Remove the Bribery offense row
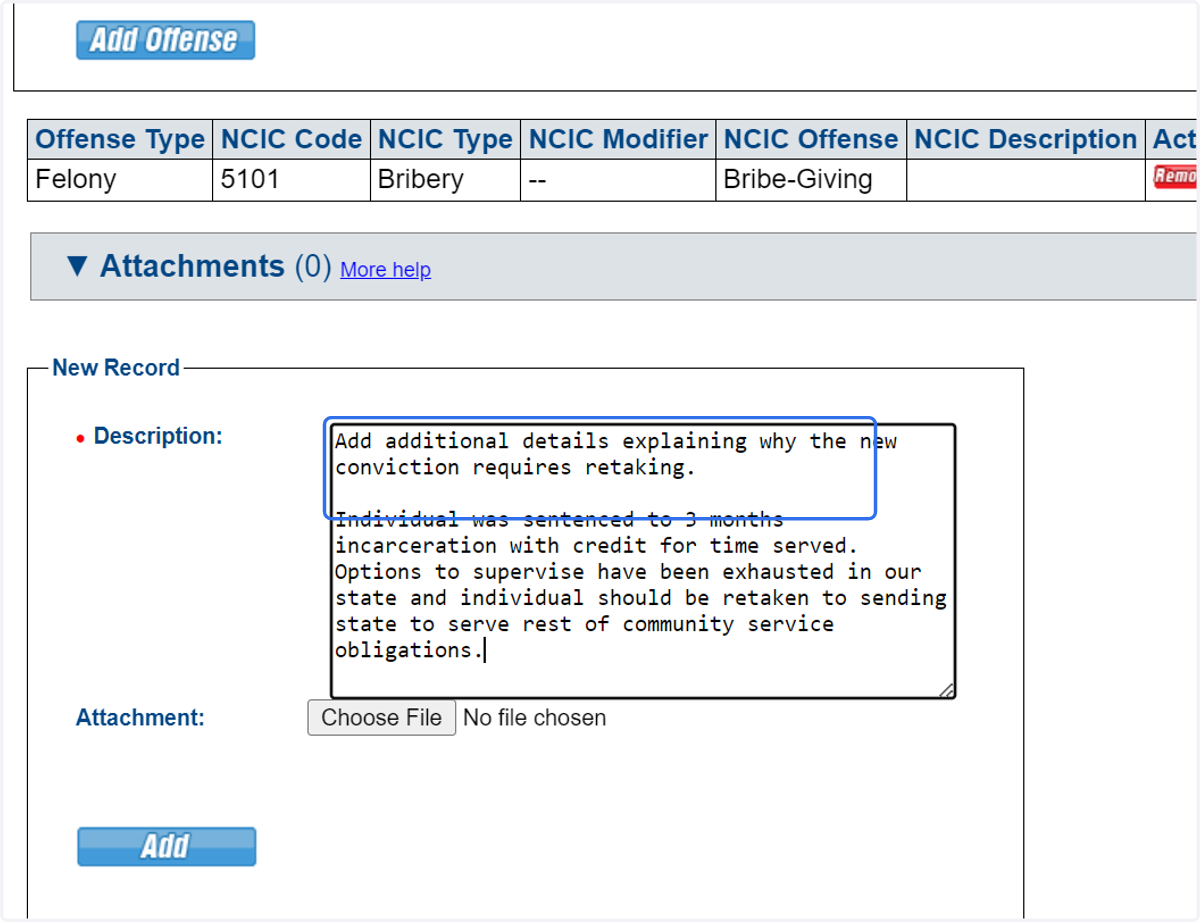The image size is (1200, 922). pos(1176,177)
